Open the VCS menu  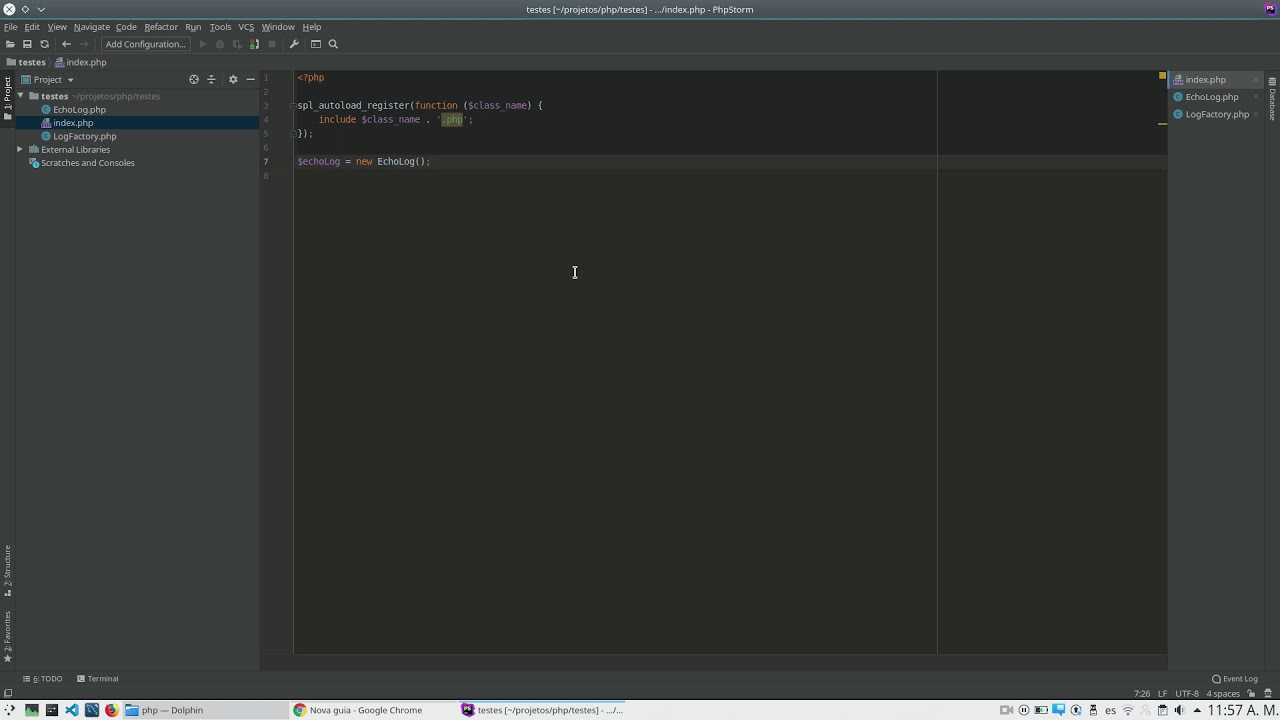246,27
